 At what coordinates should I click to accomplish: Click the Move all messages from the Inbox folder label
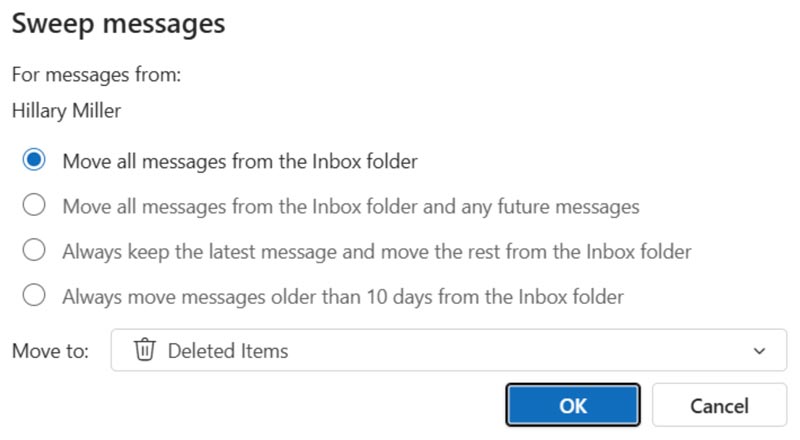point(240,161)
